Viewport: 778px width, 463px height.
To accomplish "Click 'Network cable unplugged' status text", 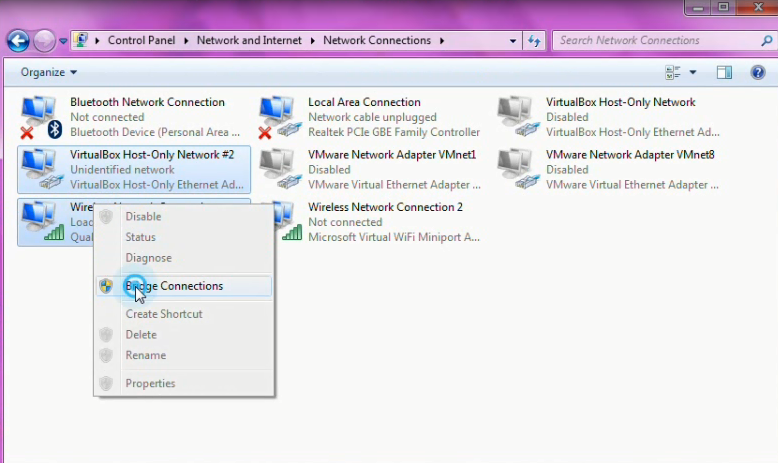I will (x=372, y=117).
